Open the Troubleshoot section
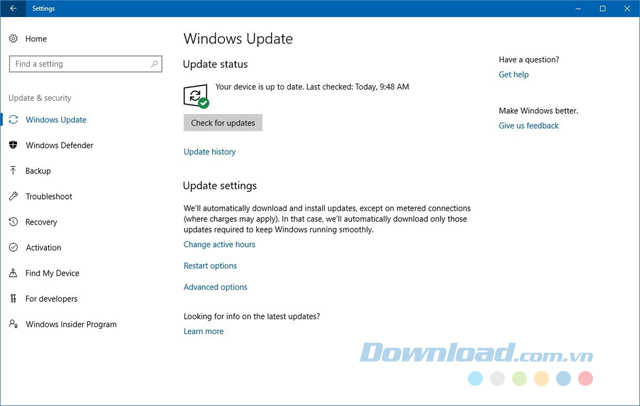This screenshot has height=406, width=640. [49, 197]
